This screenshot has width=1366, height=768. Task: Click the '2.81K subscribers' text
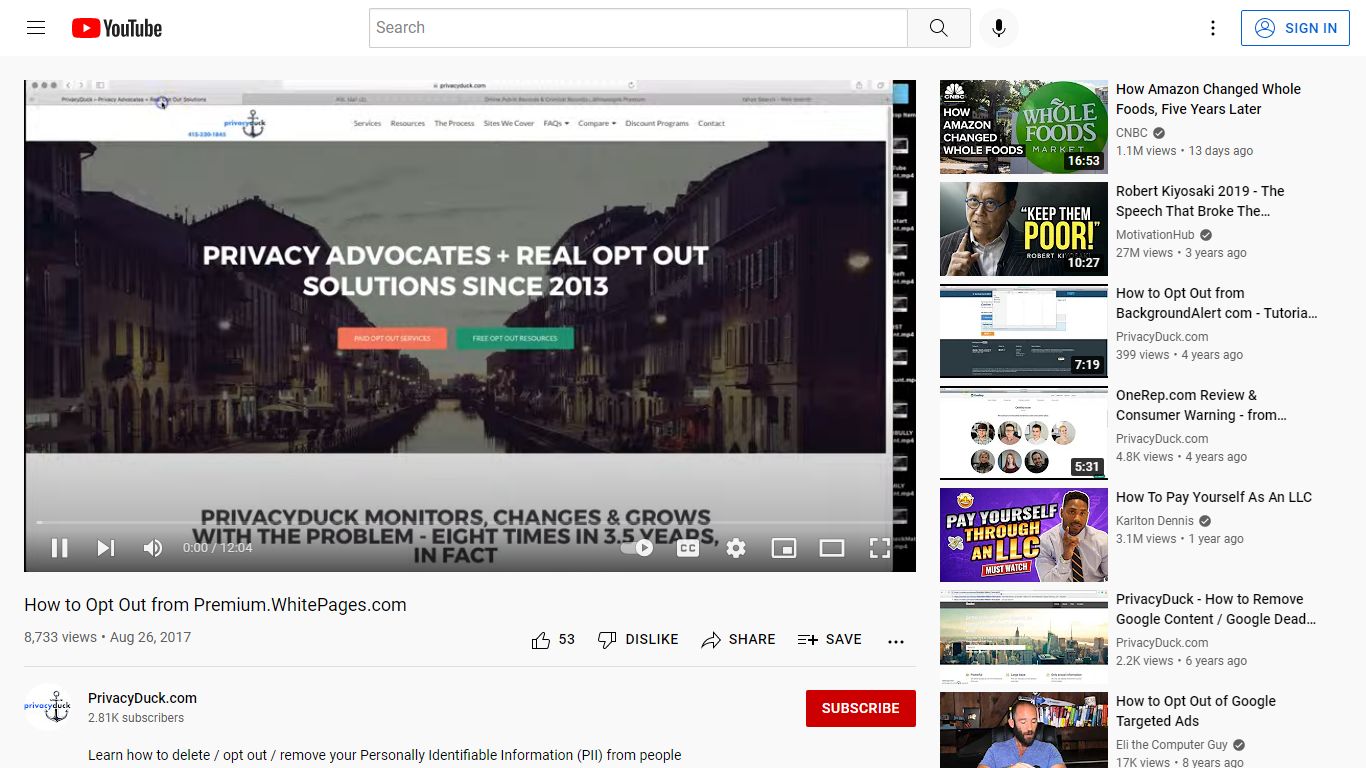(x=136, y=718)
